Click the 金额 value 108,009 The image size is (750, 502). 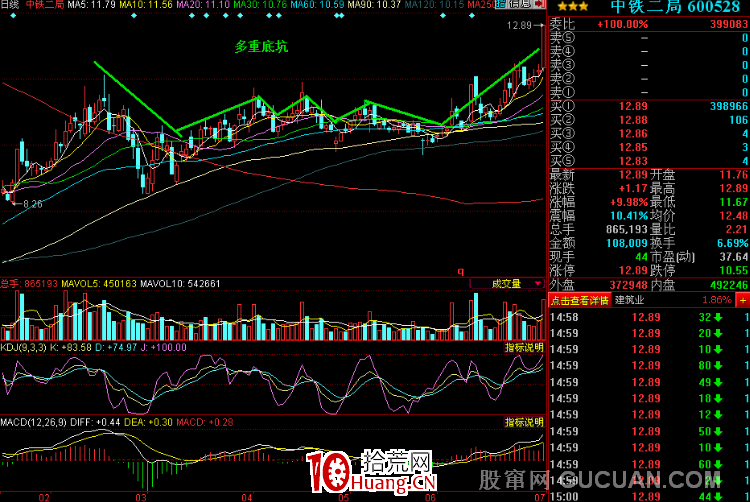(x=627, y=243)
